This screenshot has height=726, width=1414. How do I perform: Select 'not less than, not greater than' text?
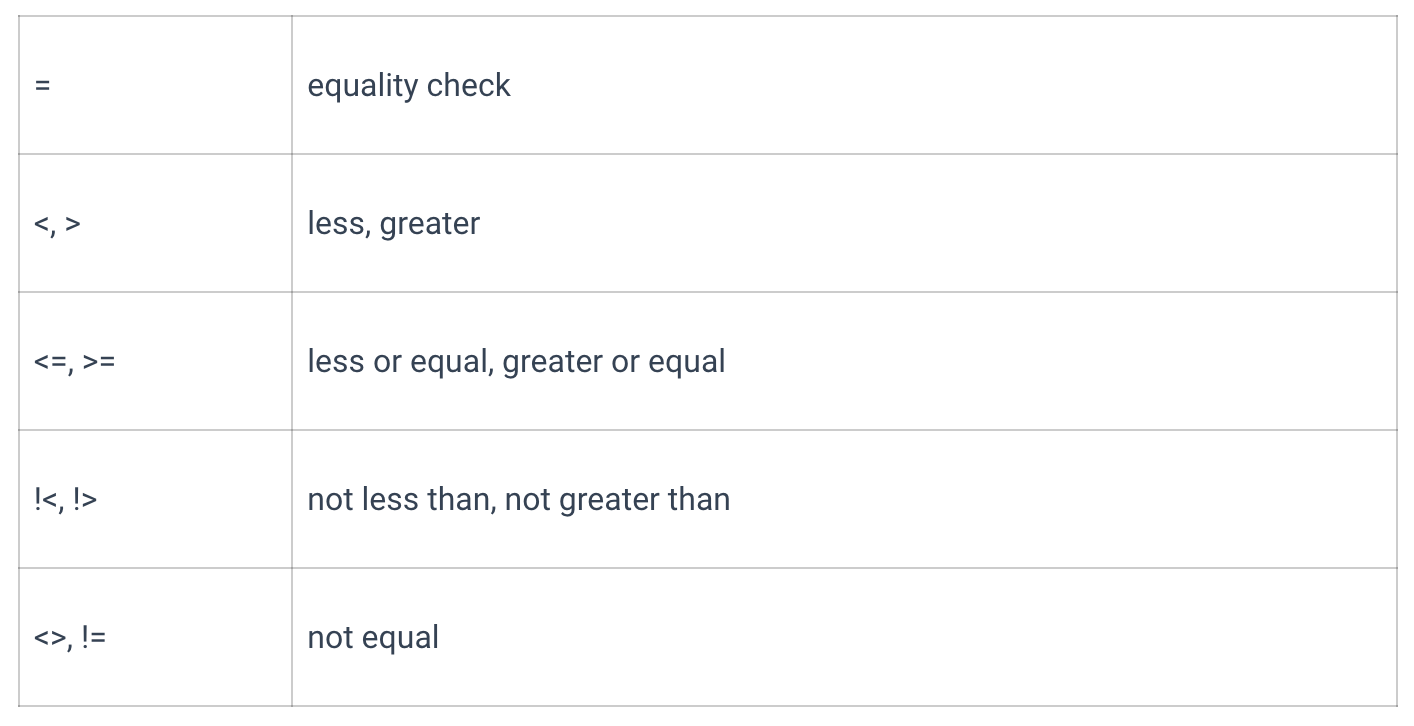(518, 499)
